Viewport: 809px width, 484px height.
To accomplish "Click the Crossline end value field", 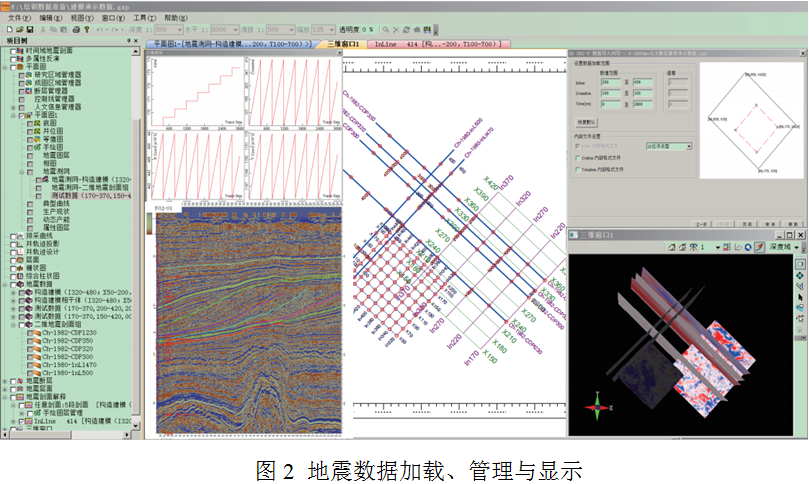I will (x=642, y=93).
